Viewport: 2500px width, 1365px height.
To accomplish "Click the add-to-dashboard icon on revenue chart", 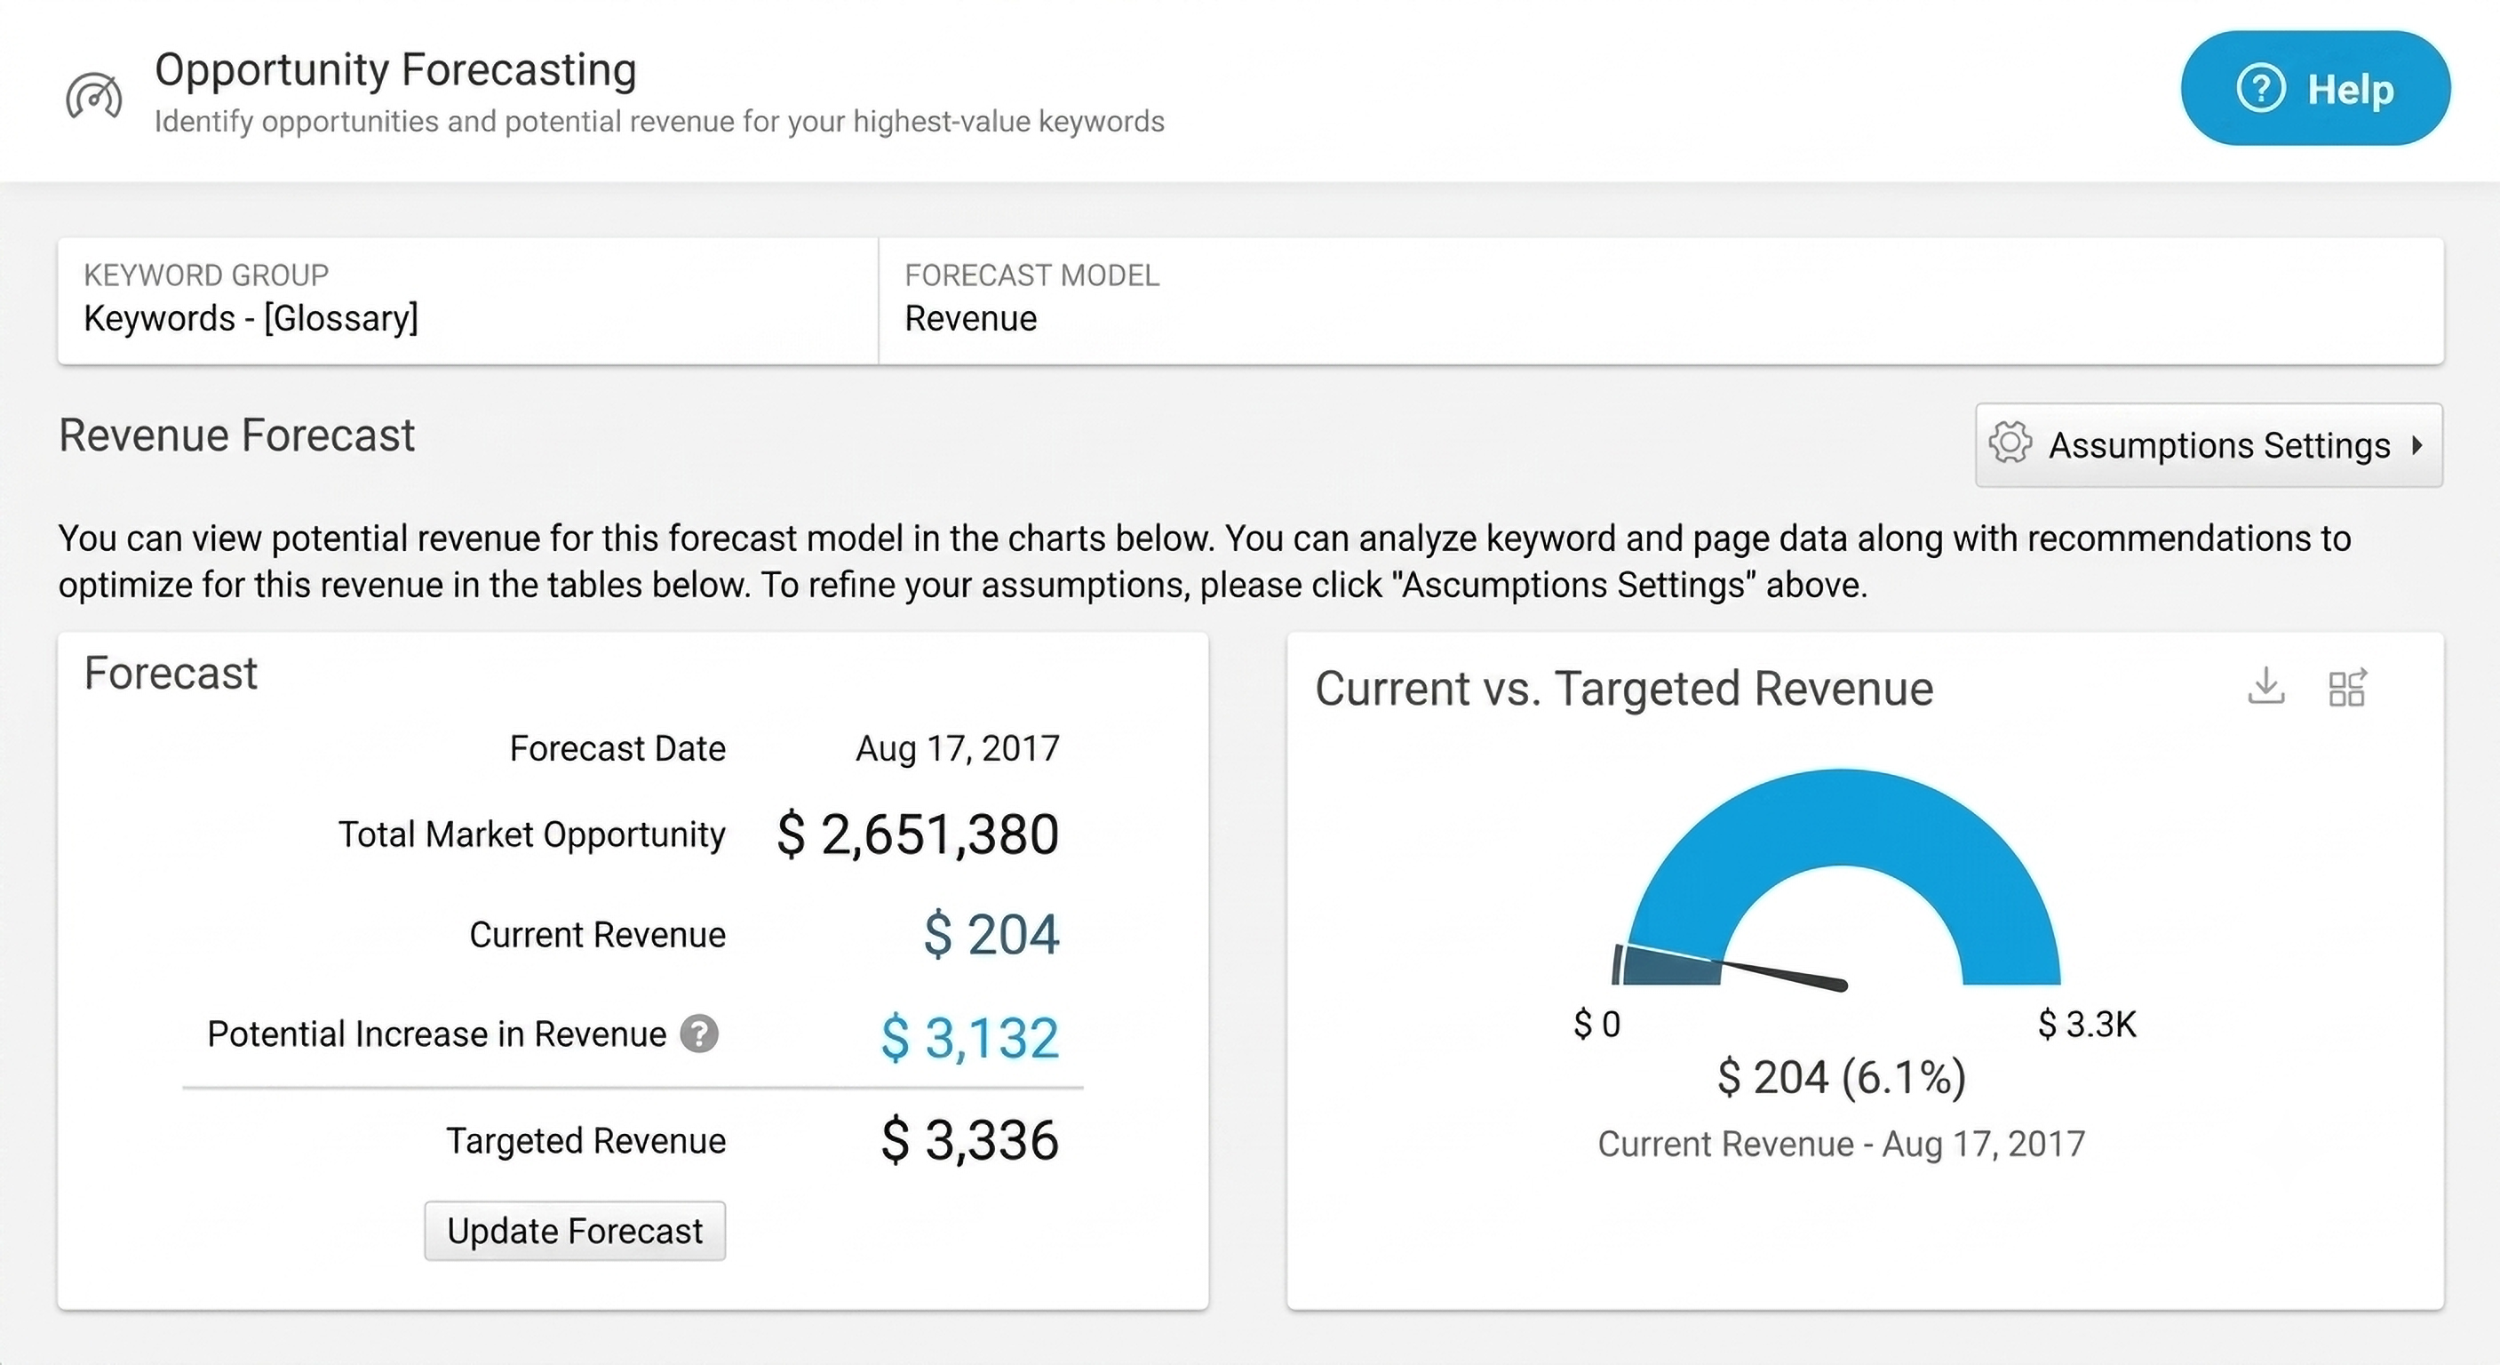I will pos(2347,687).
